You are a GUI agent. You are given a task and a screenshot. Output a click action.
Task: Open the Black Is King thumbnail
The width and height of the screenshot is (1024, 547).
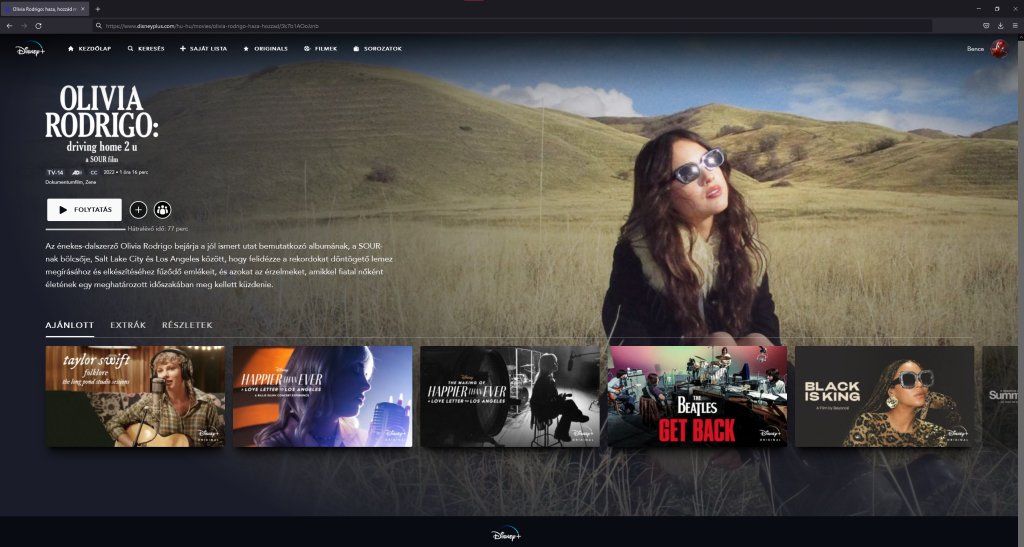coord(885,396)
